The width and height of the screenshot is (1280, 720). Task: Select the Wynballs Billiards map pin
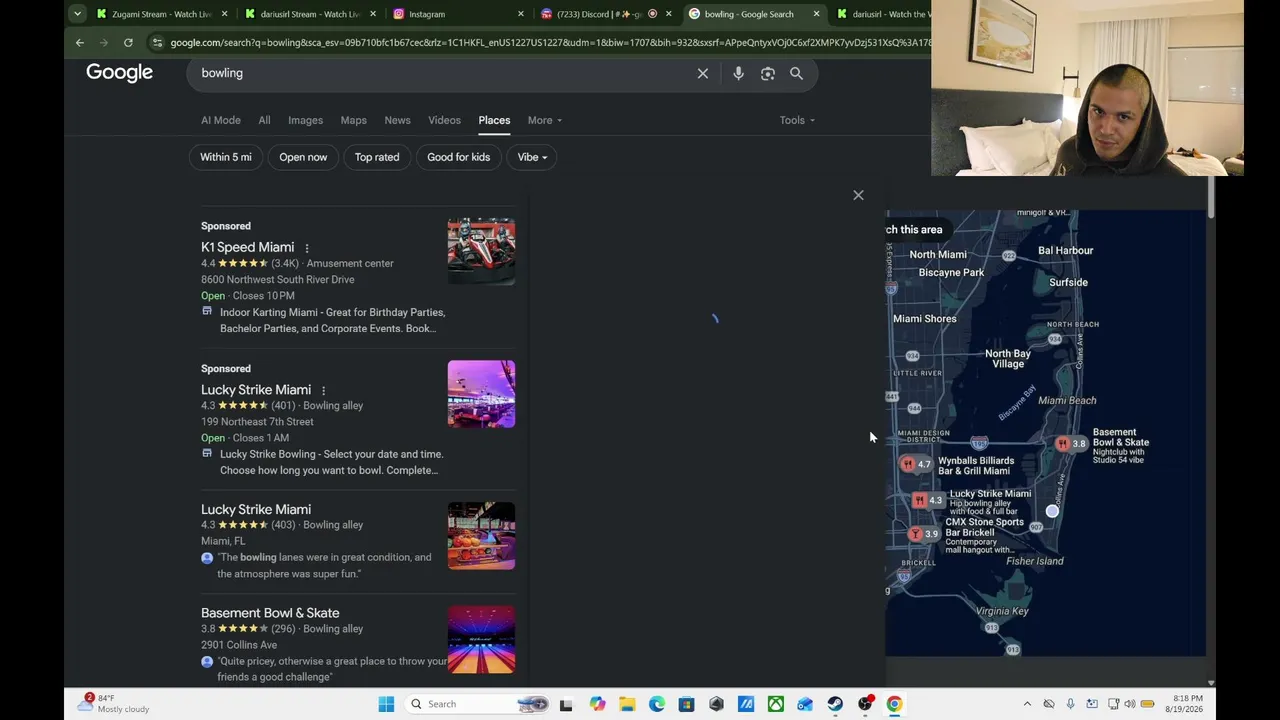click(x=916, y=464)
